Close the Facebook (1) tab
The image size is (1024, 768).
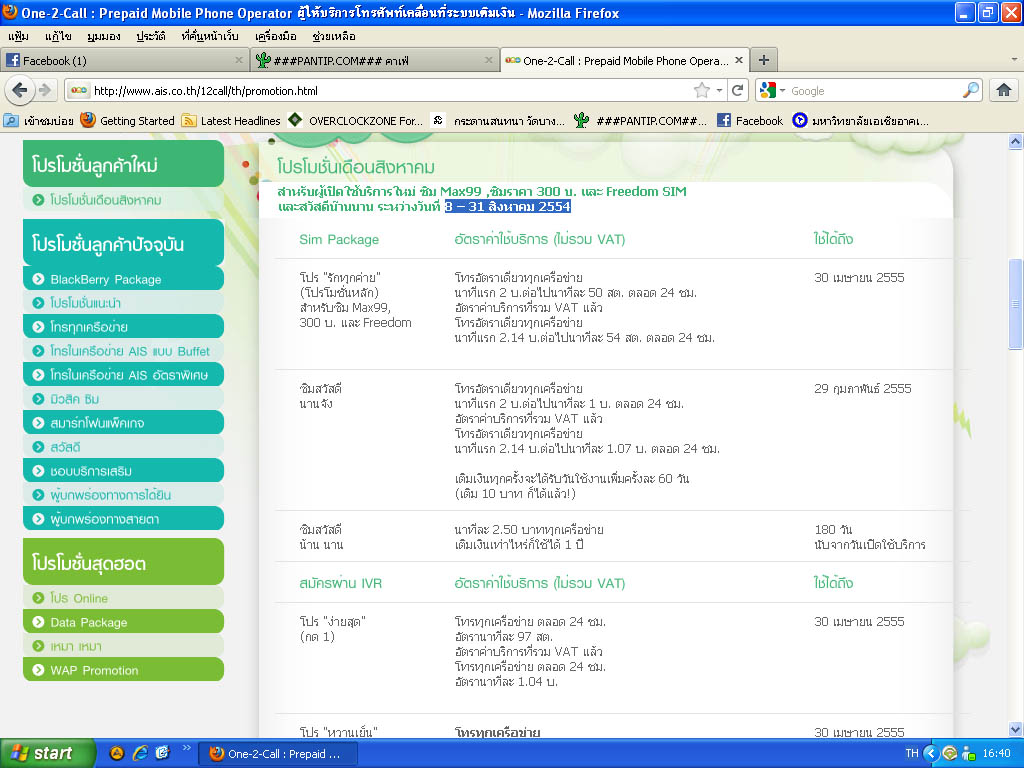(x=239, y=60)
